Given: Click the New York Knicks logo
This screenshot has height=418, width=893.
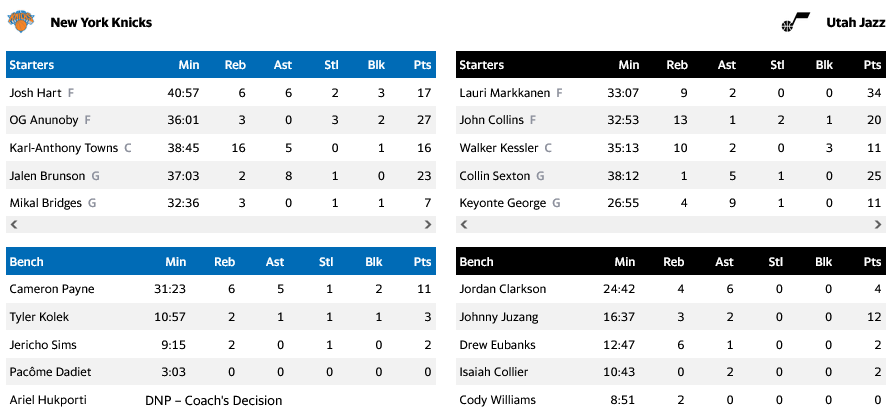Looking at the screenshot, I should coord(21,21).
